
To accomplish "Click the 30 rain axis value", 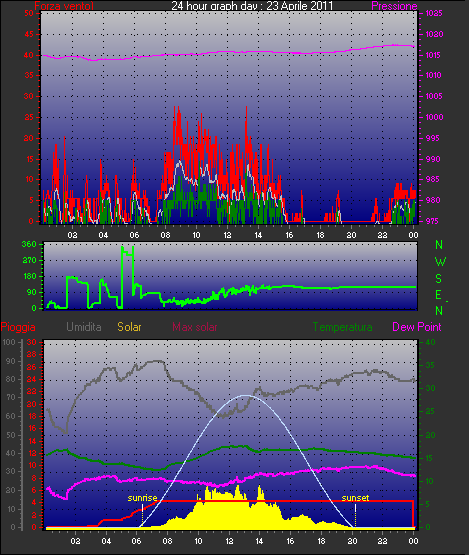I will 32,342.
